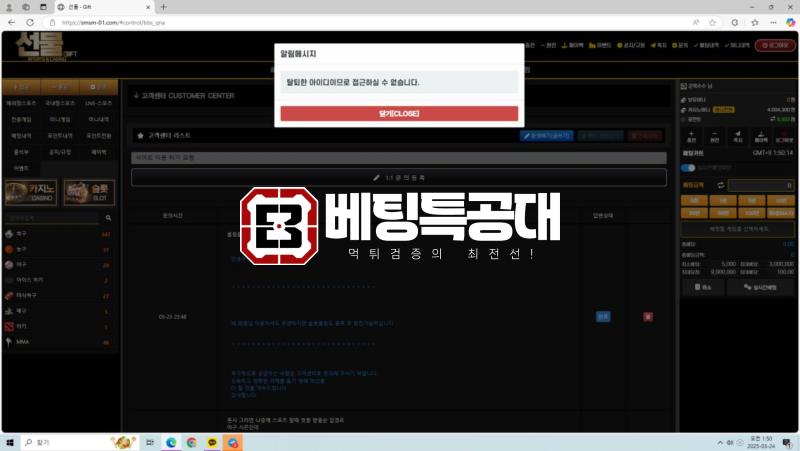This screenshot has width=800, height=451.
Task: Click refresh arrows beside bet amount field
Action: pyautogui.click(x=720, y=185)
